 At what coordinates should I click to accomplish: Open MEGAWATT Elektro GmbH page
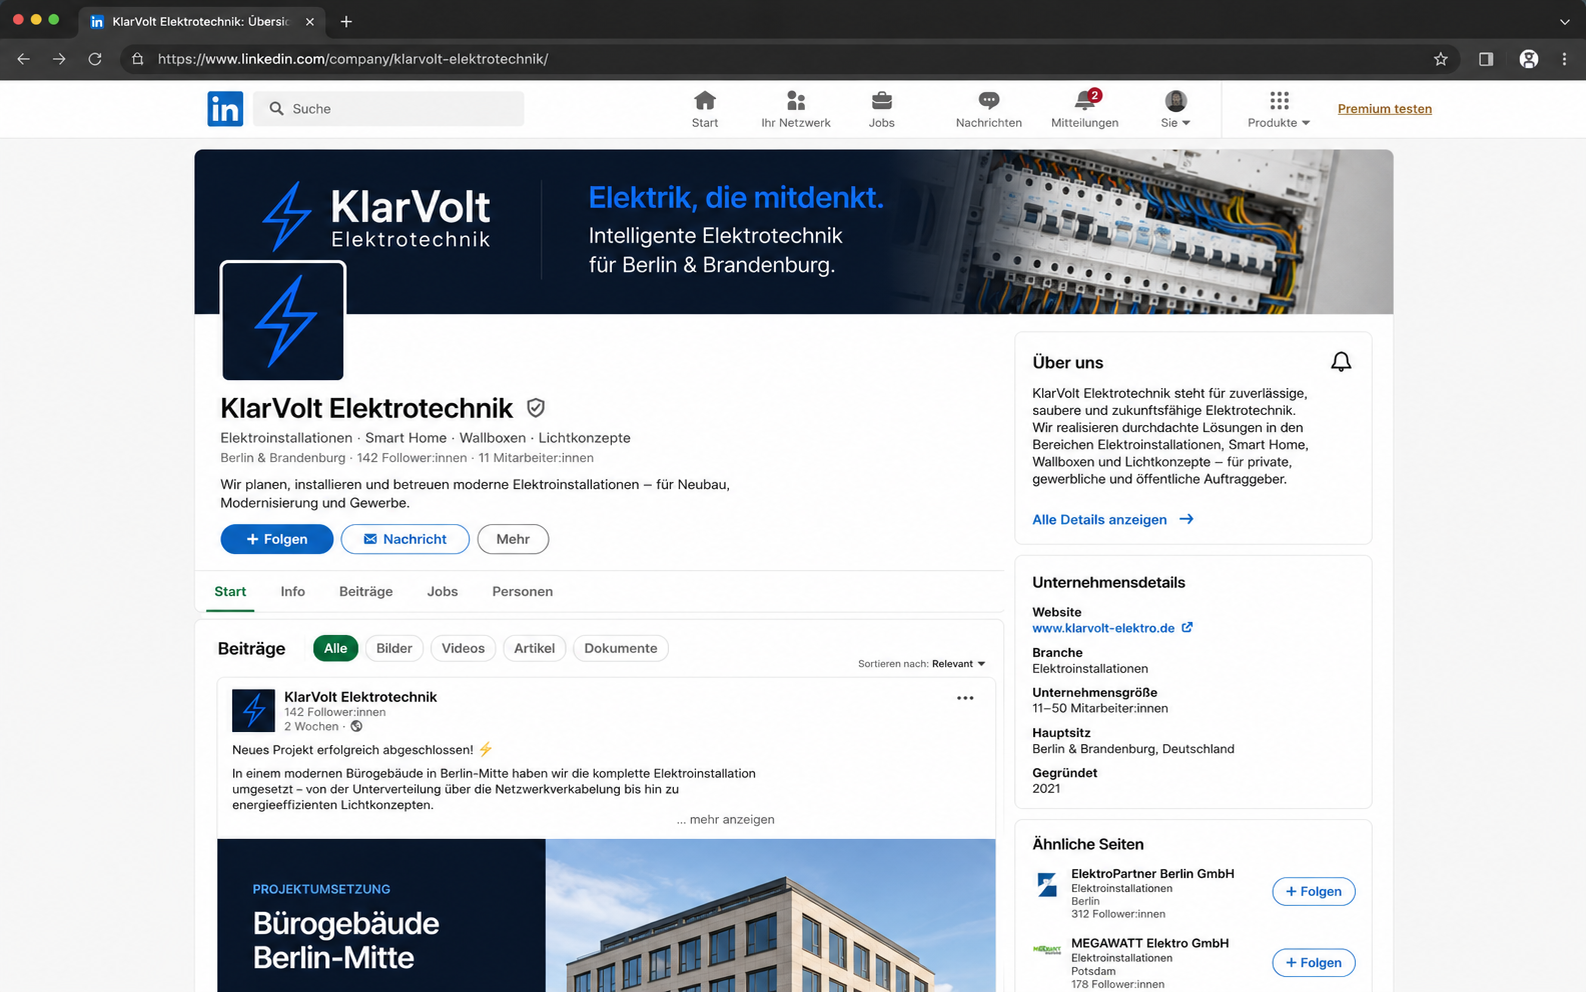click(x=1150, y=943)
